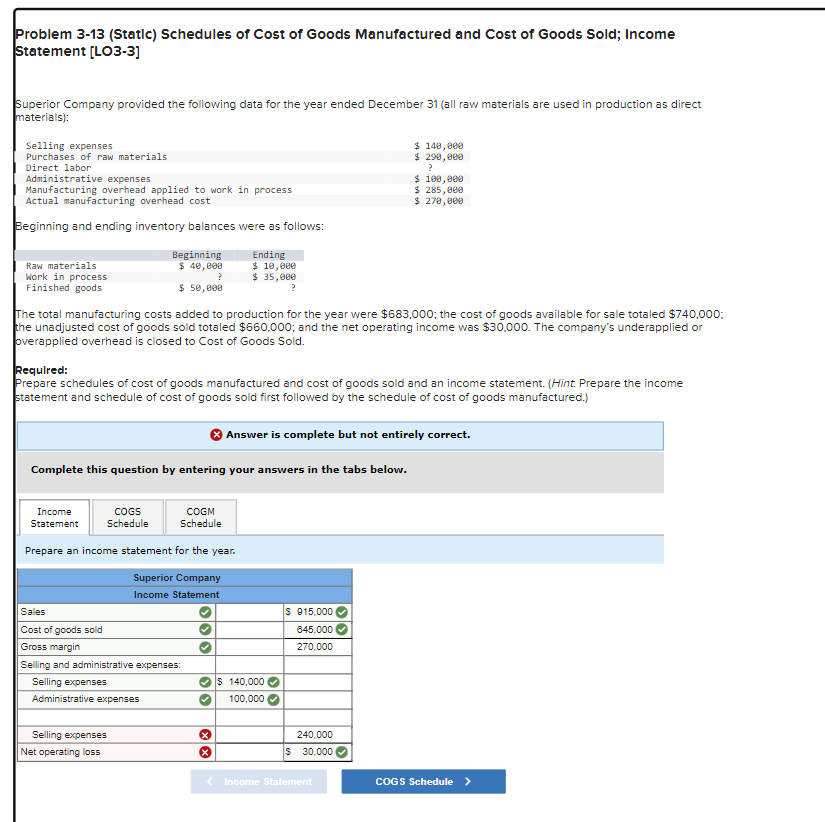This screenshot has width=825, height=822.
Task: Click the blank amount cell beside 240,000
Action: 249,735
